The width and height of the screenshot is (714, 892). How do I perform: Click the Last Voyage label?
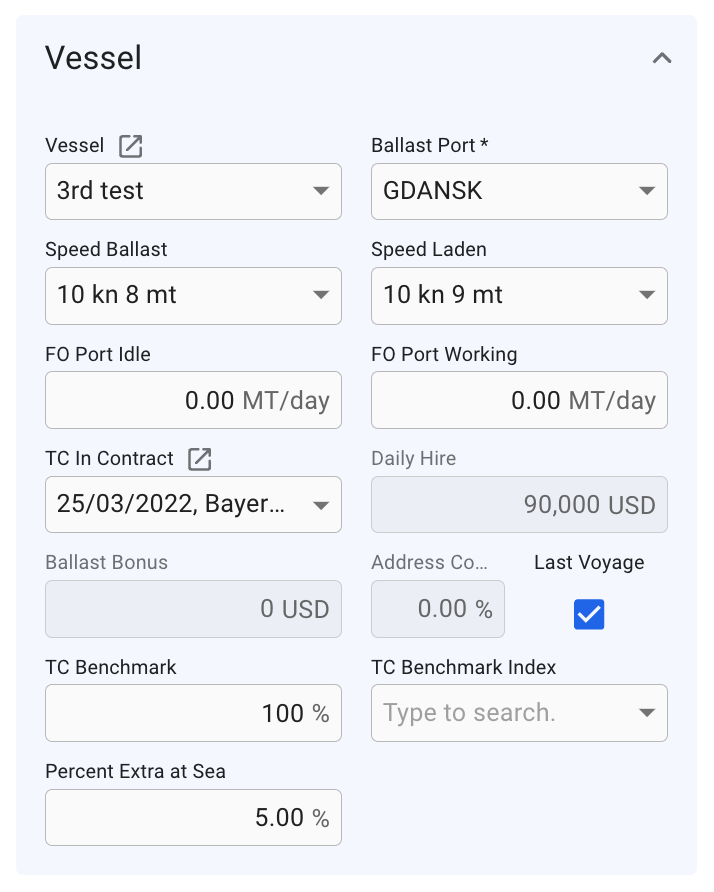pos(589,562)
